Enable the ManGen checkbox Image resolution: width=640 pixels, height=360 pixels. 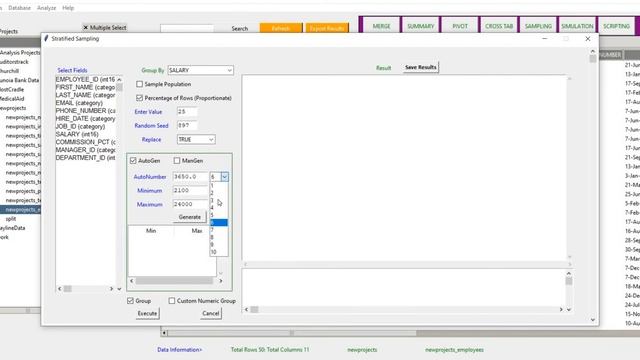pos(177,161)
